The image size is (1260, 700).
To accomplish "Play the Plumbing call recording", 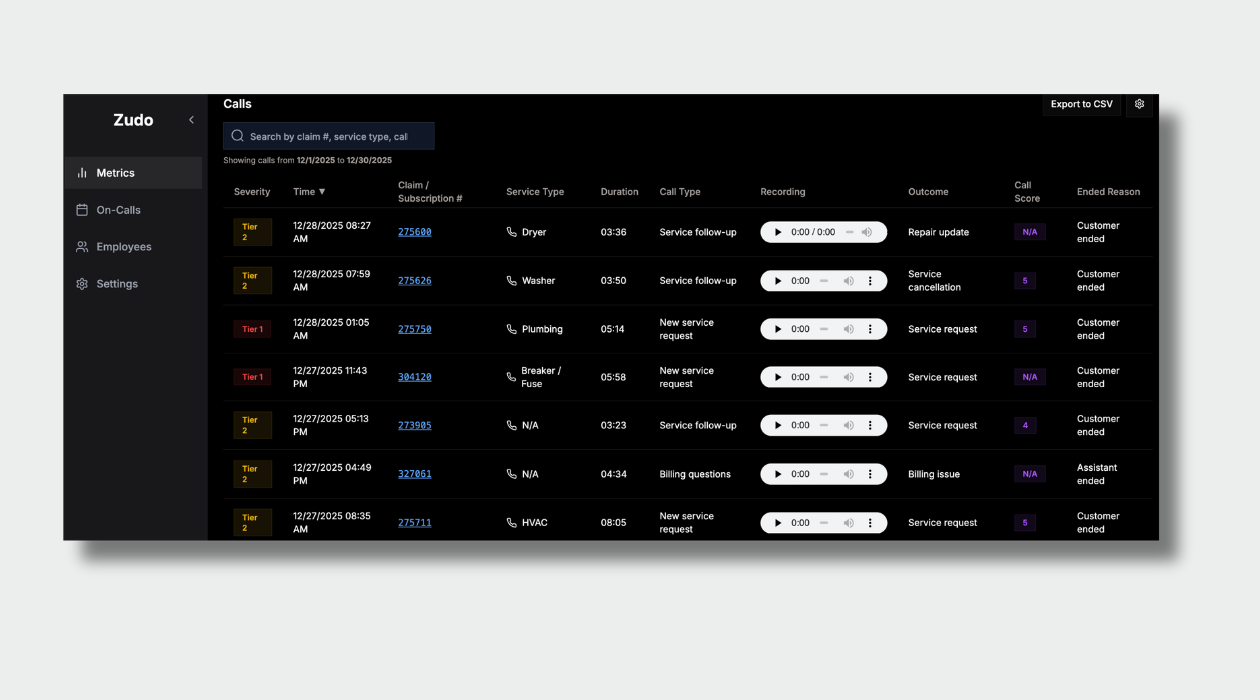I will coord(778,329).
